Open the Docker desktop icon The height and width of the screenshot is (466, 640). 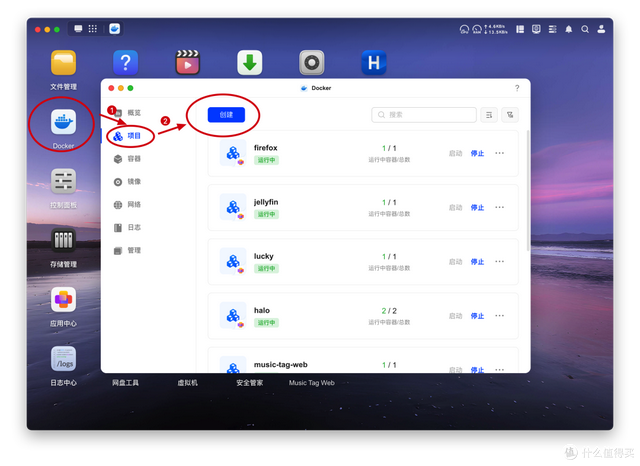tap(63, 122)
